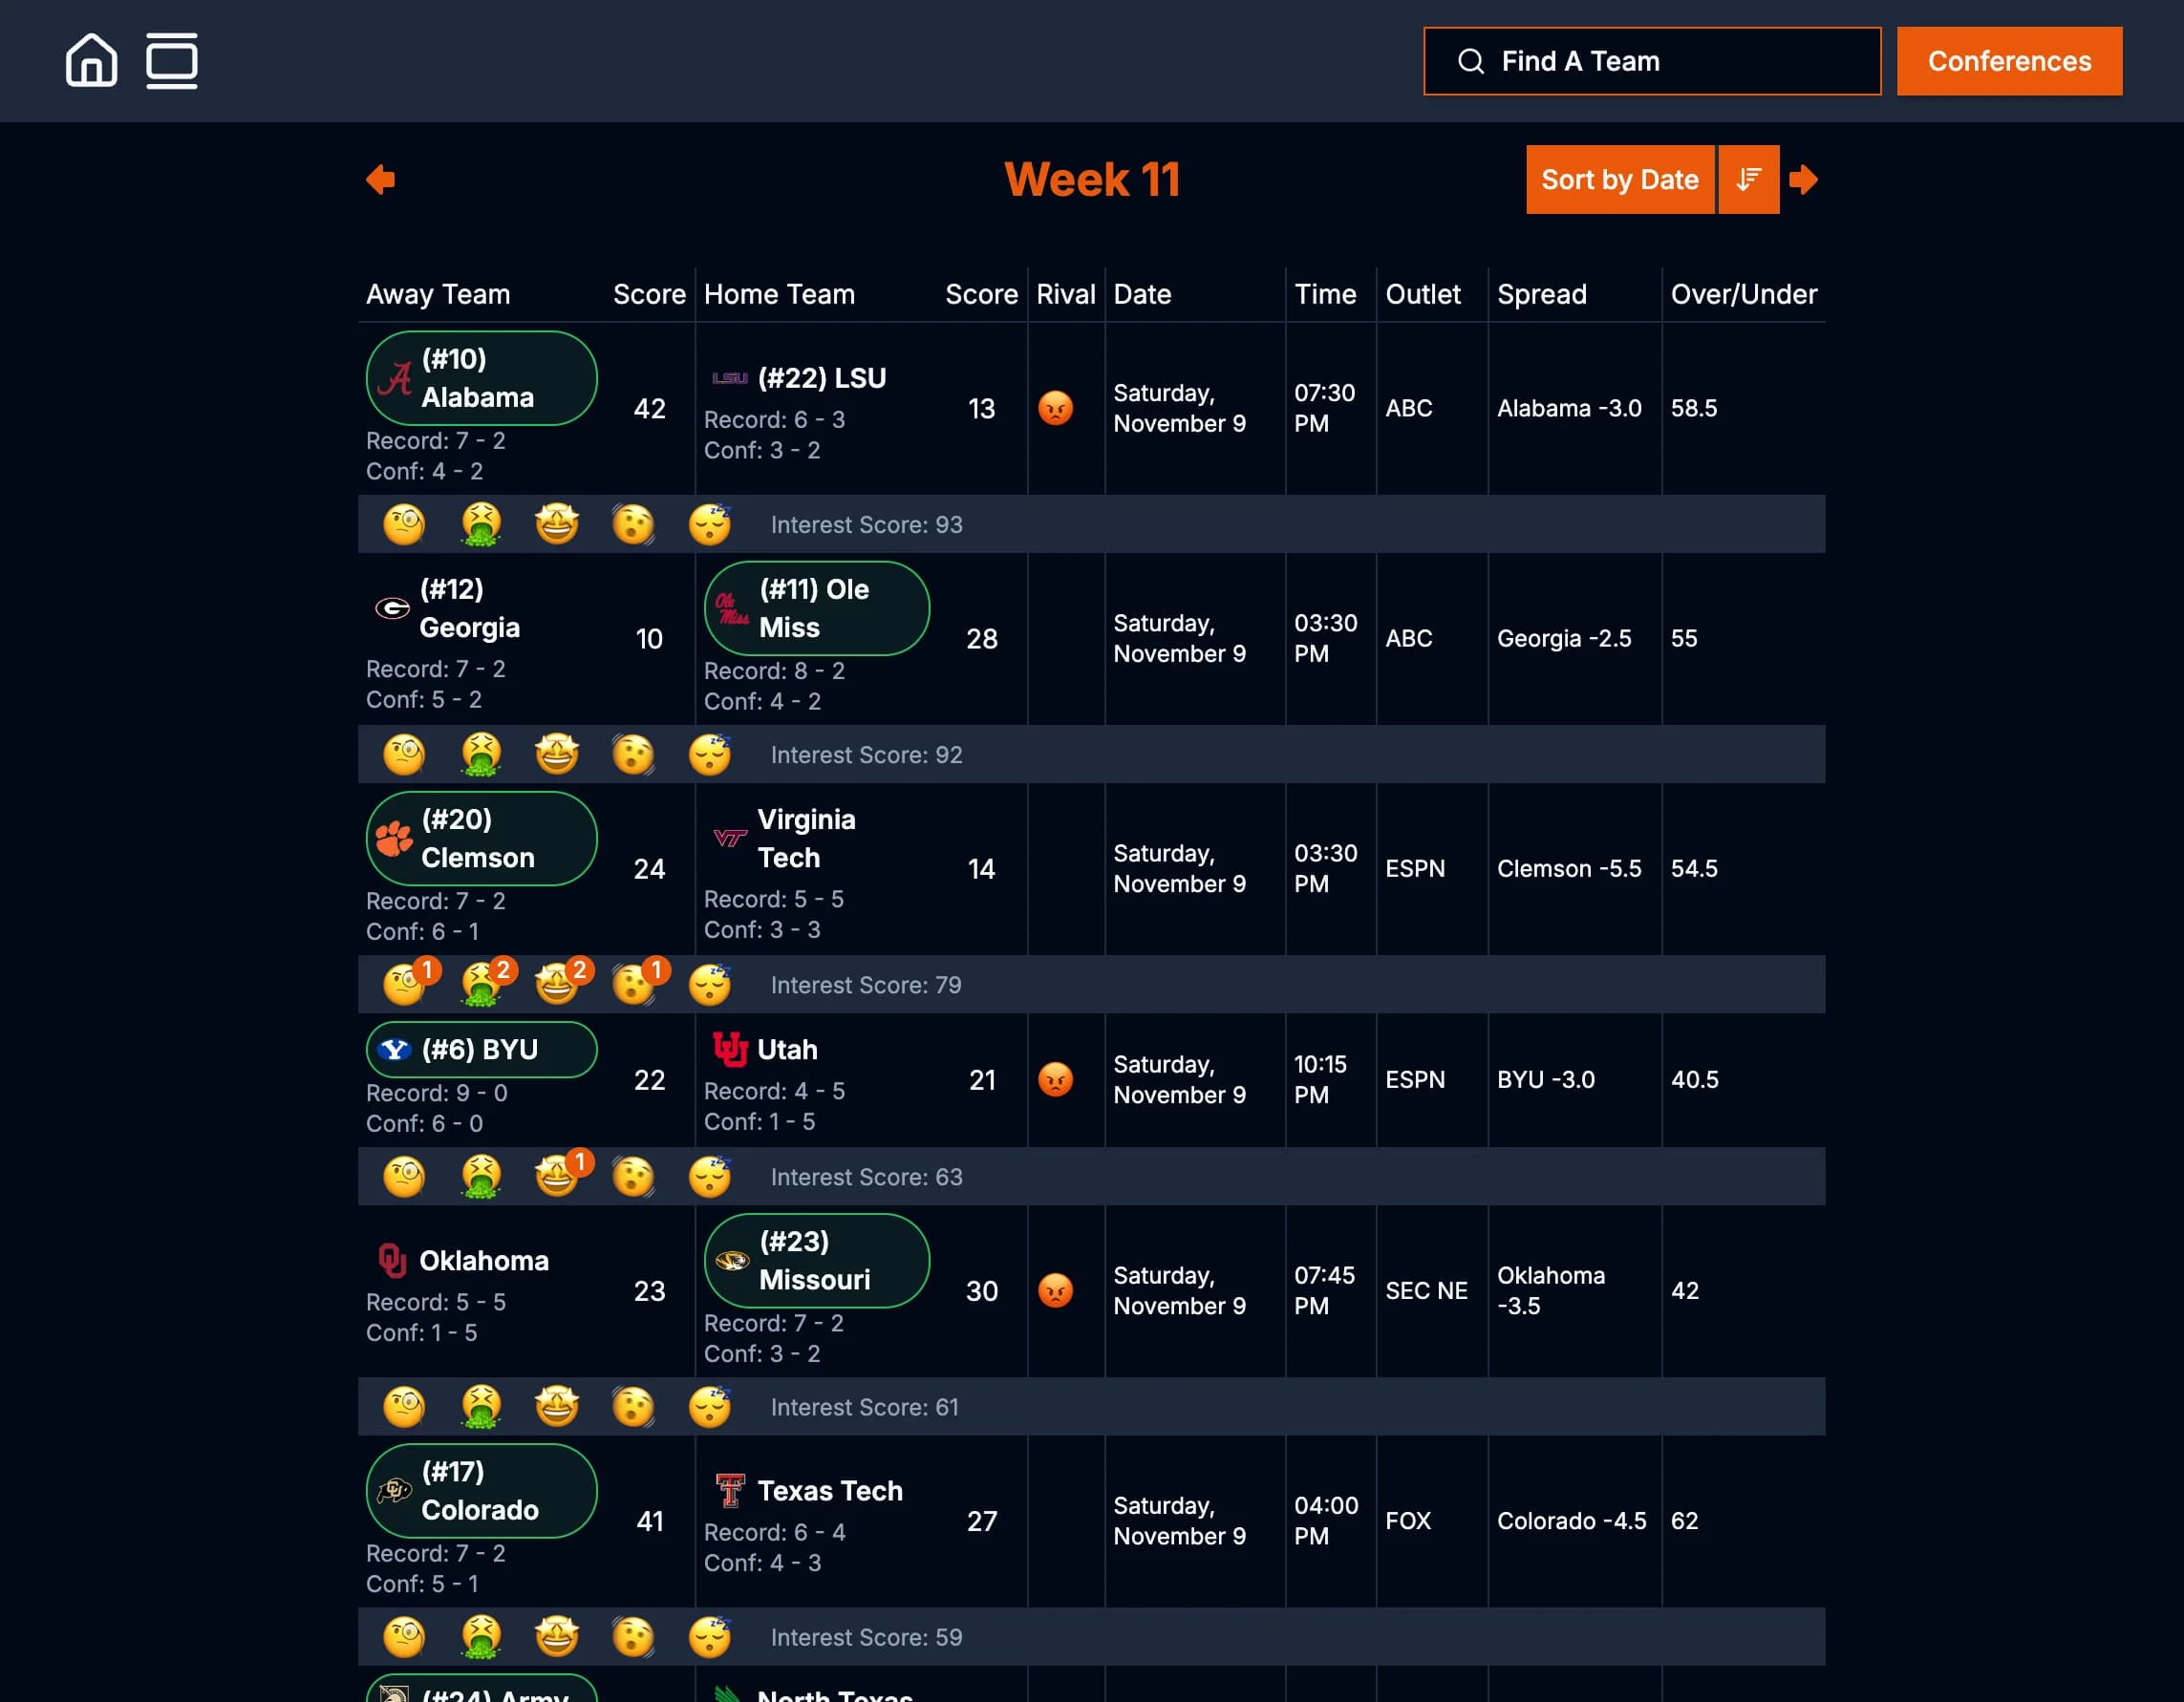Click the Week 11 heading
Image resolution: width=2184 pixels, height=1702 pixels.
click(x=1092, y=179)
